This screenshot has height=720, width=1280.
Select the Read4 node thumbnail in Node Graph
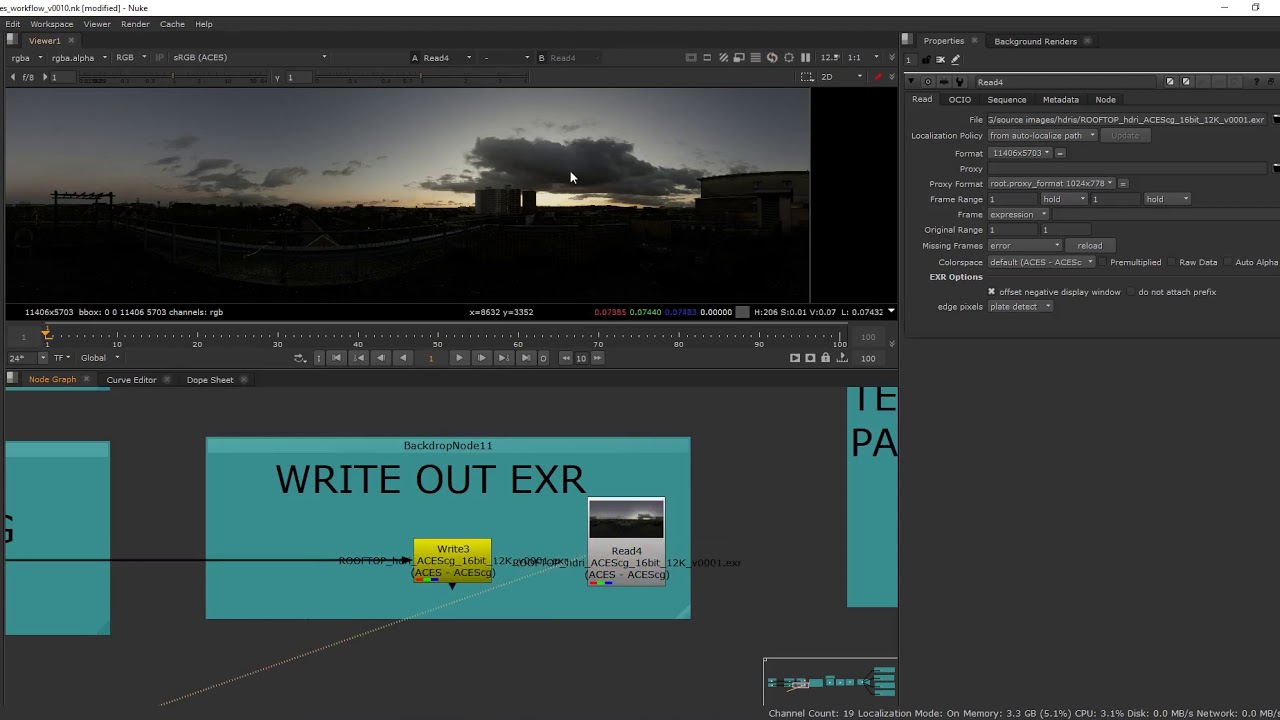[626, 519]
